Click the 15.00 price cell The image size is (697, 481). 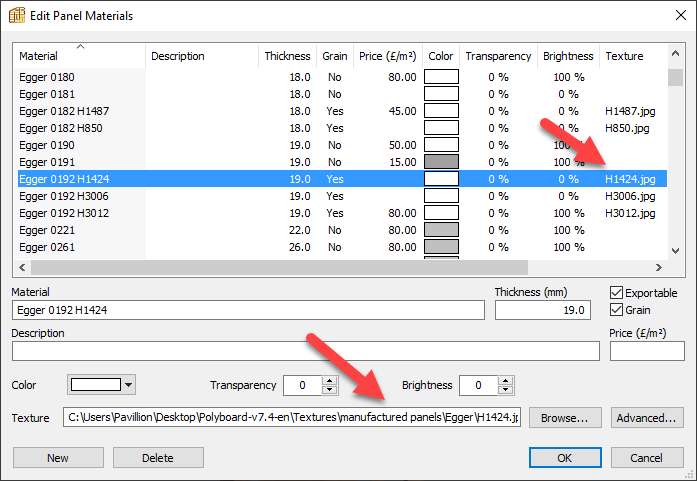(402, 162)
